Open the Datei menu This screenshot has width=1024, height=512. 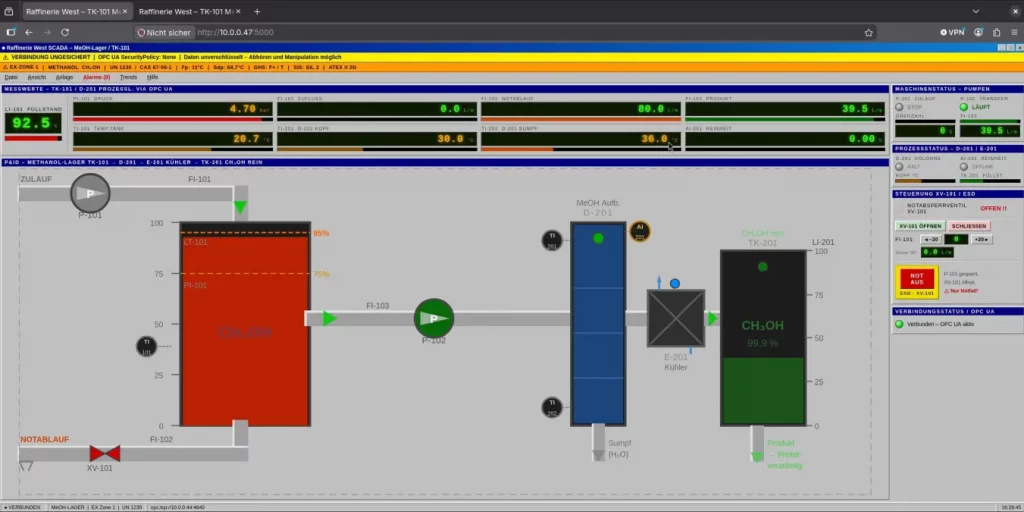click(11, 77)
